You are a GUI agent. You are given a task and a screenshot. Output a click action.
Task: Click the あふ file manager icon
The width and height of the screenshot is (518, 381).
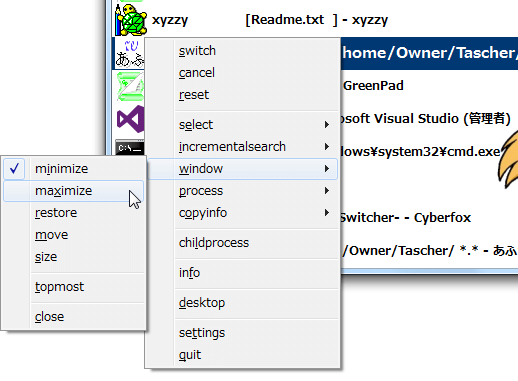pos(130,53)
